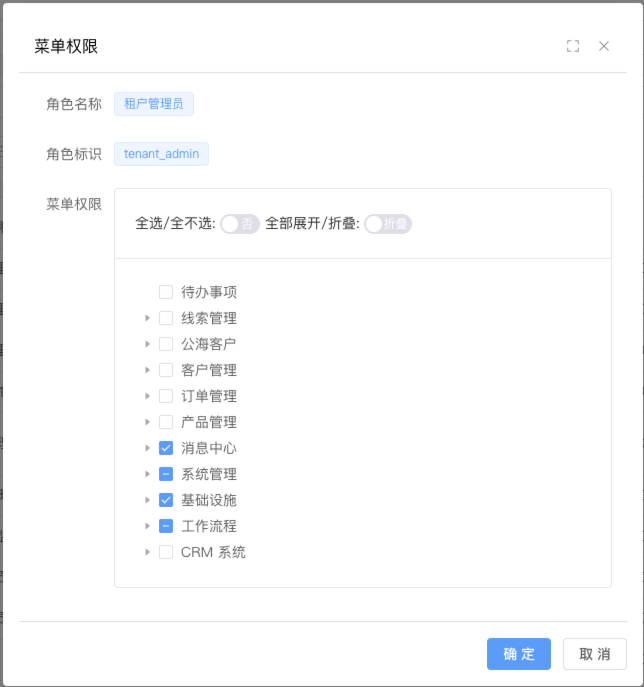Viewport: 644px width, 687px height.
Task: Toggle the 全选/全不选 switch
Action: [x=240, y=224]
